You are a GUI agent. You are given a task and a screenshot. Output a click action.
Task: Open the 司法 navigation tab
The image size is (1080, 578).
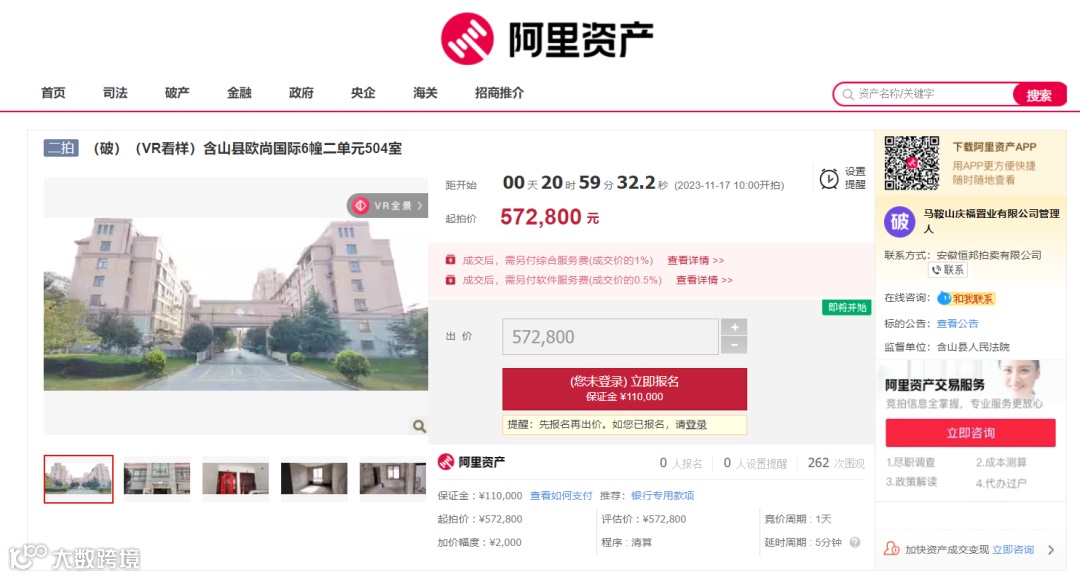[115, 93]
